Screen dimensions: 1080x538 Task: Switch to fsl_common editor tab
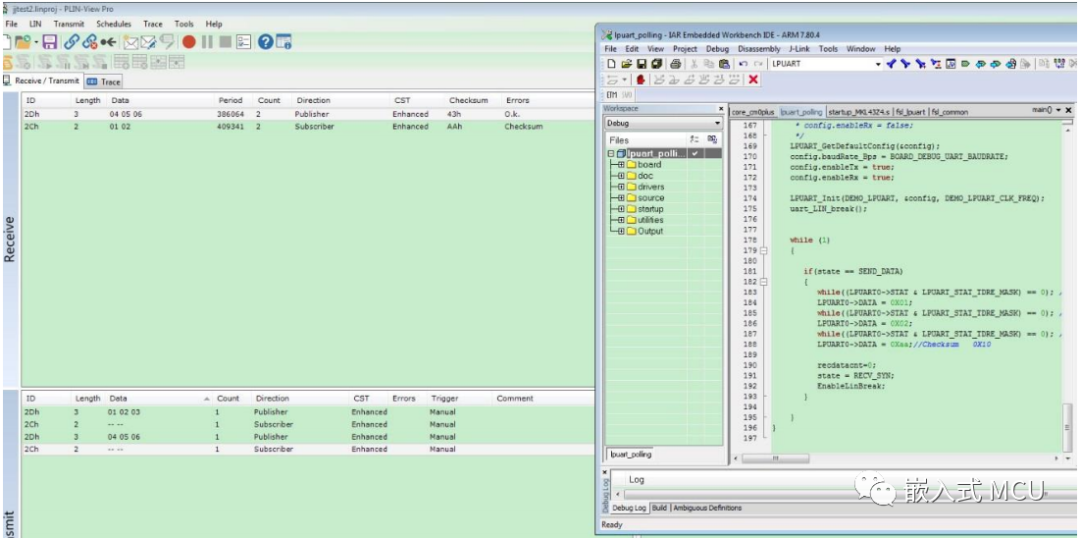pos(950,112)
